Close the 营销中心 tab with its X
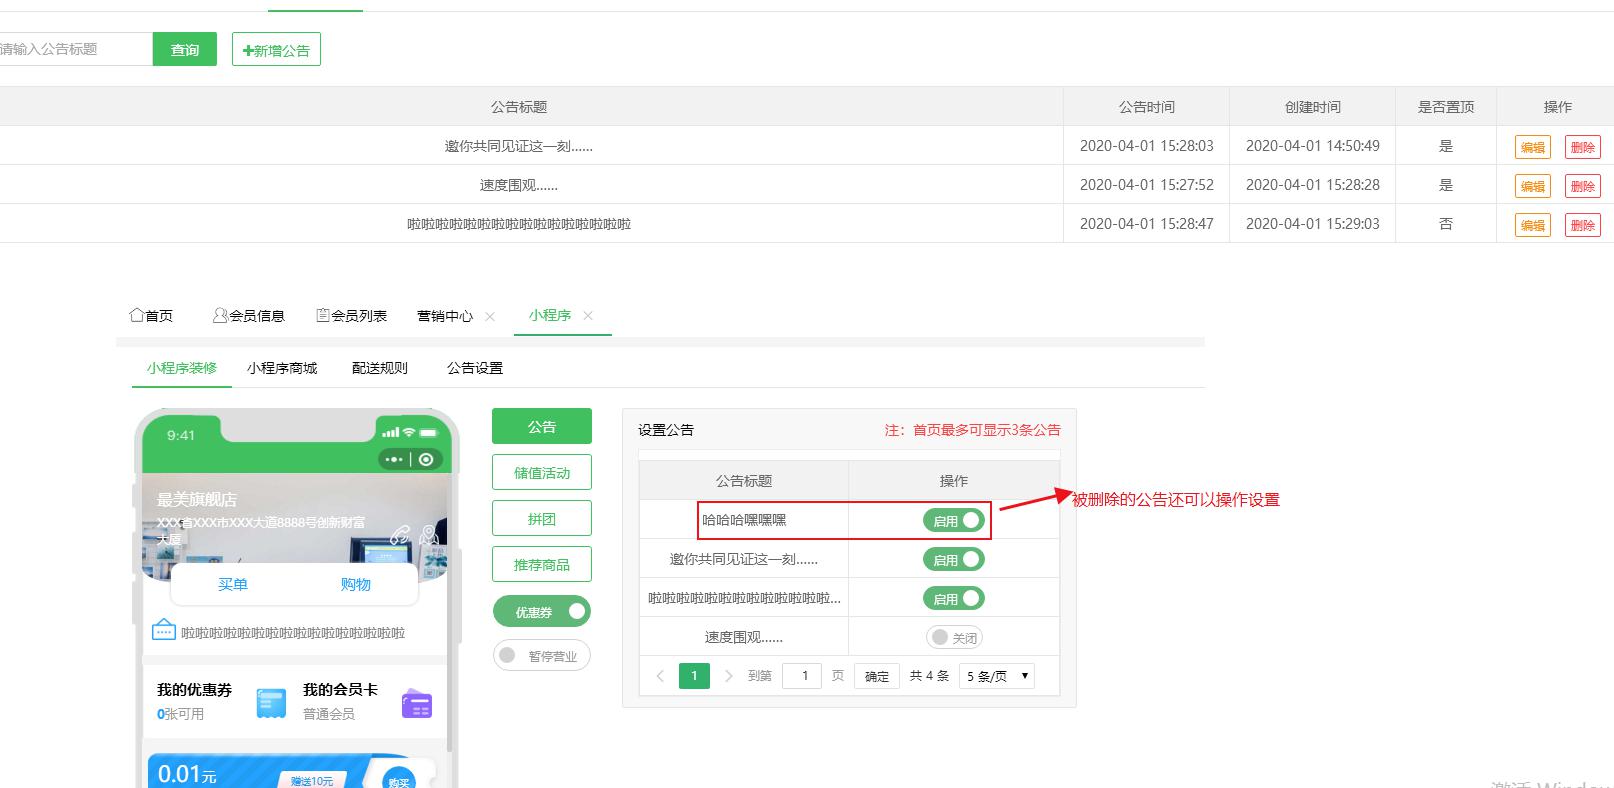 pyautogui.click(x=490, y=316)
